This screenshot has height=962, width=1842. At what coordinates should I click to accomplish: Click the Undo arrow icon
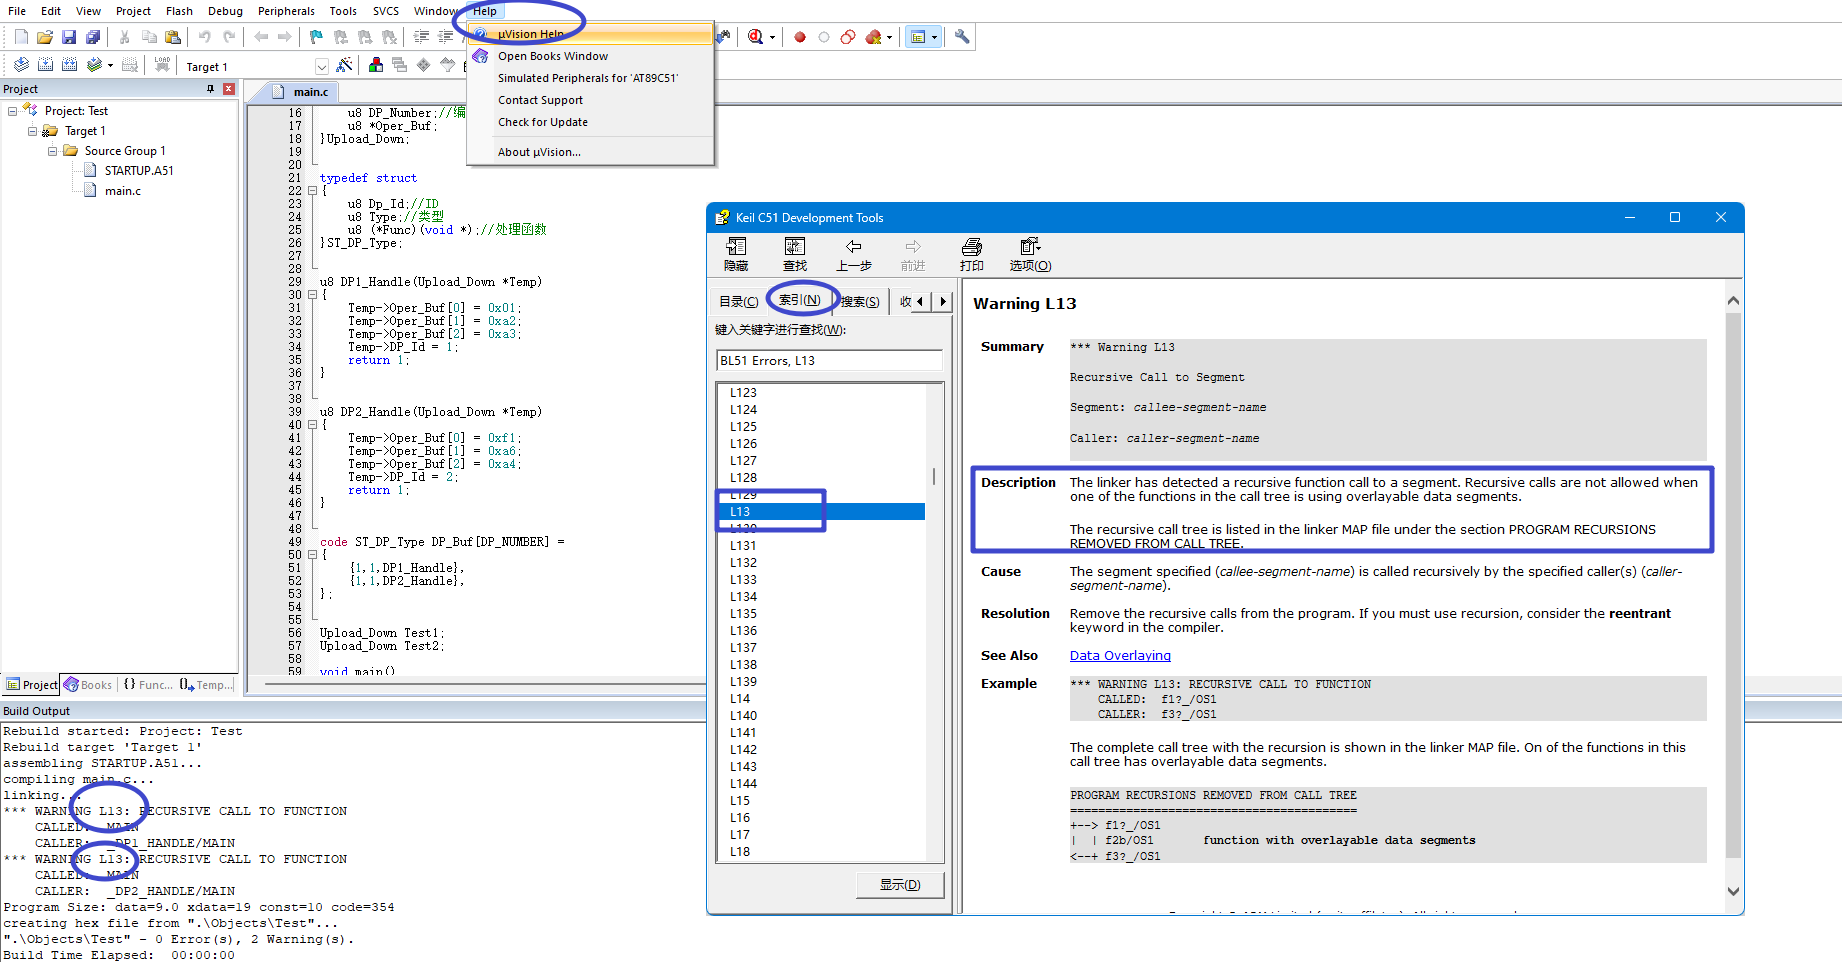tap(205, 37)
